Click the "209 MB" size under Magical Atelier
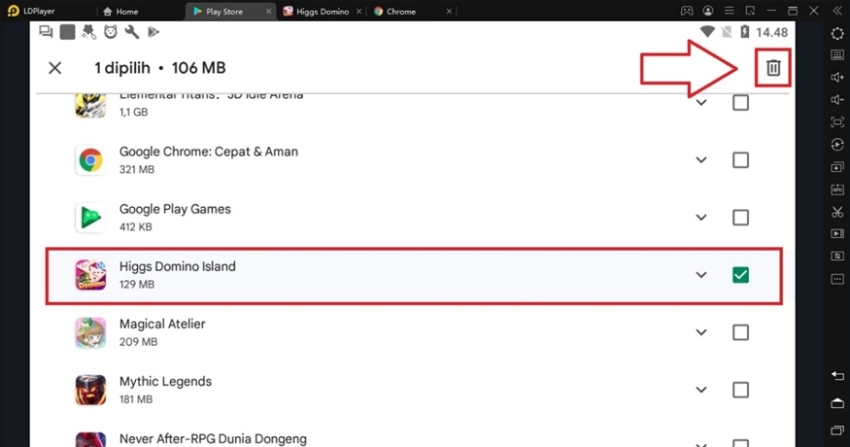The height and width of the screenshot is (447, 850). (x=138, y=342)
